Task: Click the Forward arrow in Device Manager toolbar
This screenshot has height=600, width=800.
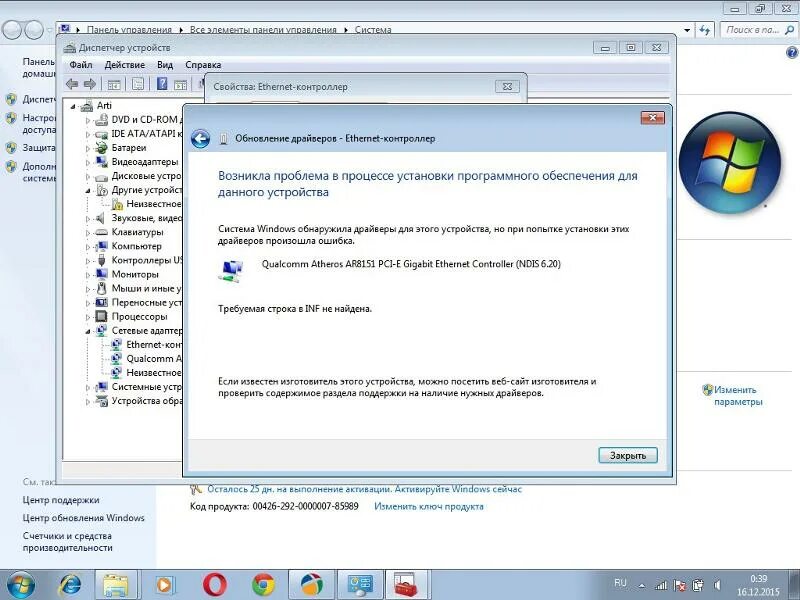Action: [90, 84]
